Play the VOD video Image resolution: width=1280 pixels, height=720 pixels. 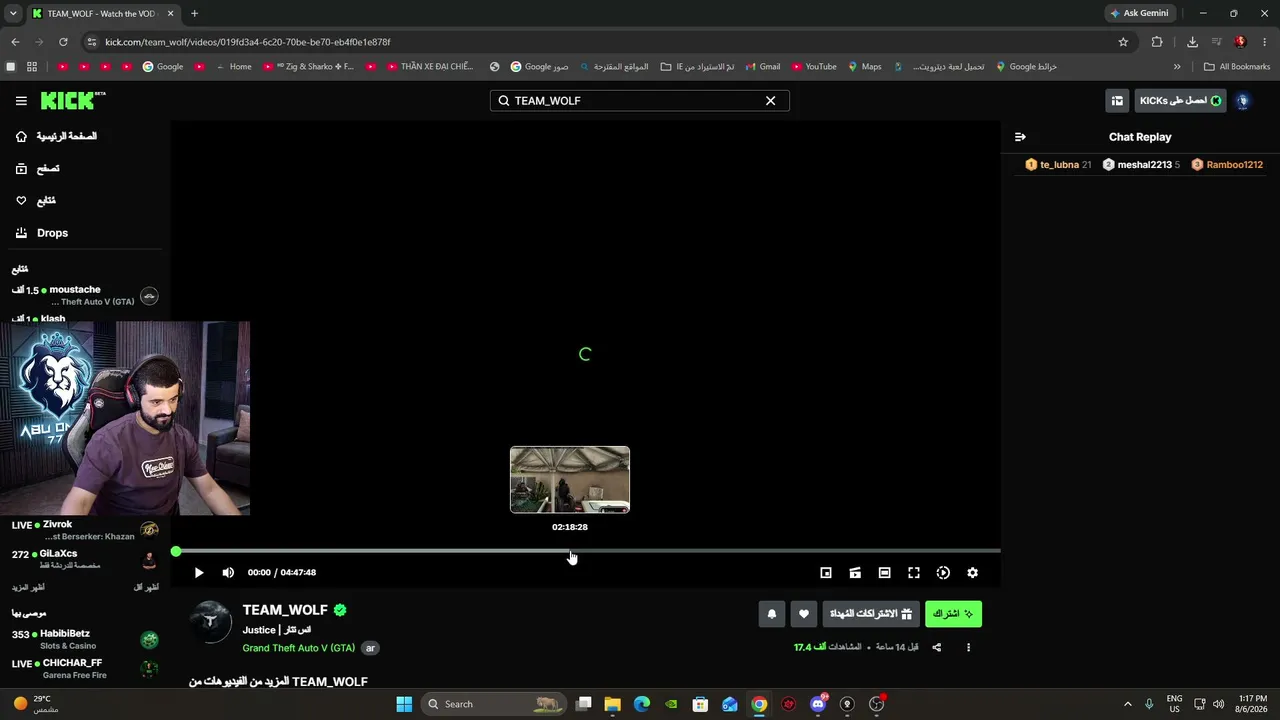pyautogui.click(x=199, y=573)
